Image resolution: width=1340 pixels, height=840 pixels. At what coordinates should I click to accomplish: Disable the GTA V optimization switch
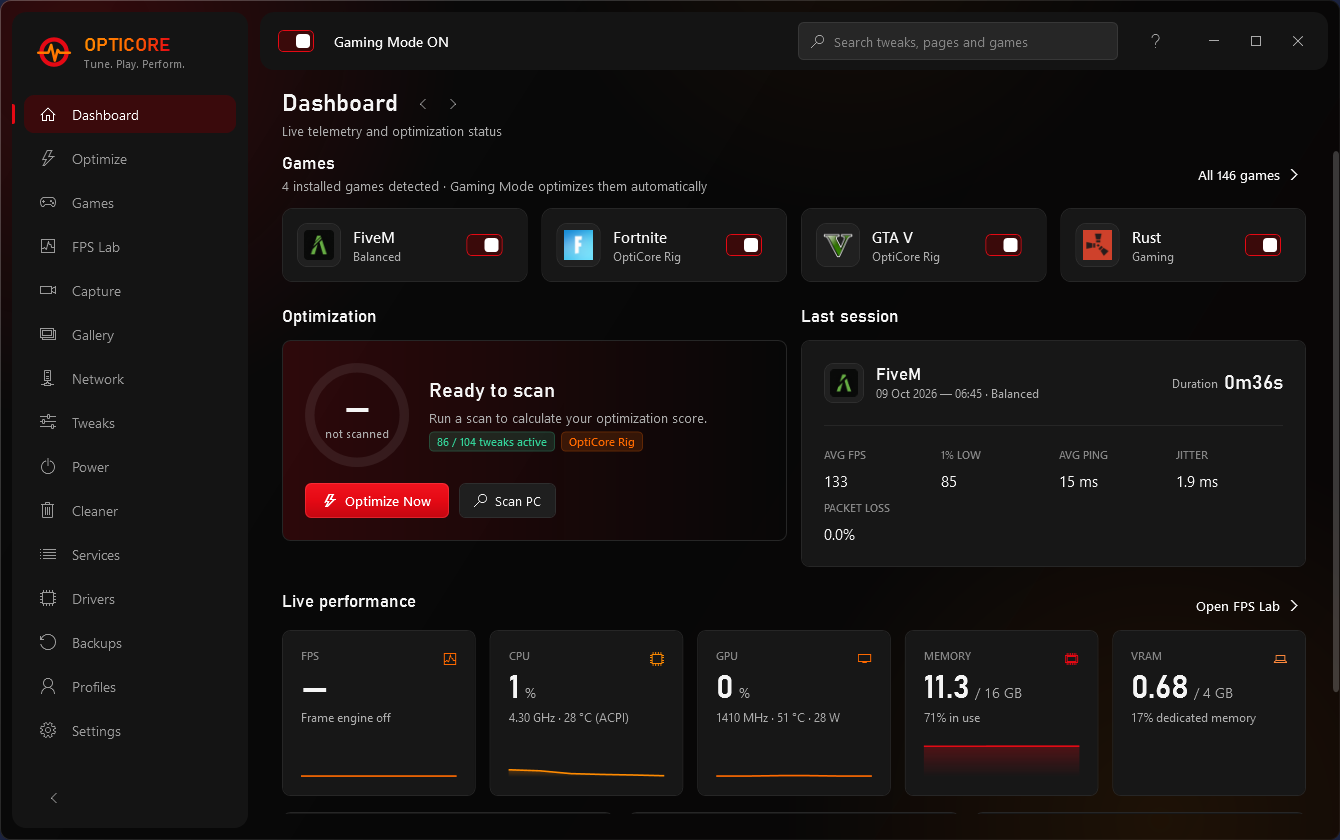(1003, 245)
